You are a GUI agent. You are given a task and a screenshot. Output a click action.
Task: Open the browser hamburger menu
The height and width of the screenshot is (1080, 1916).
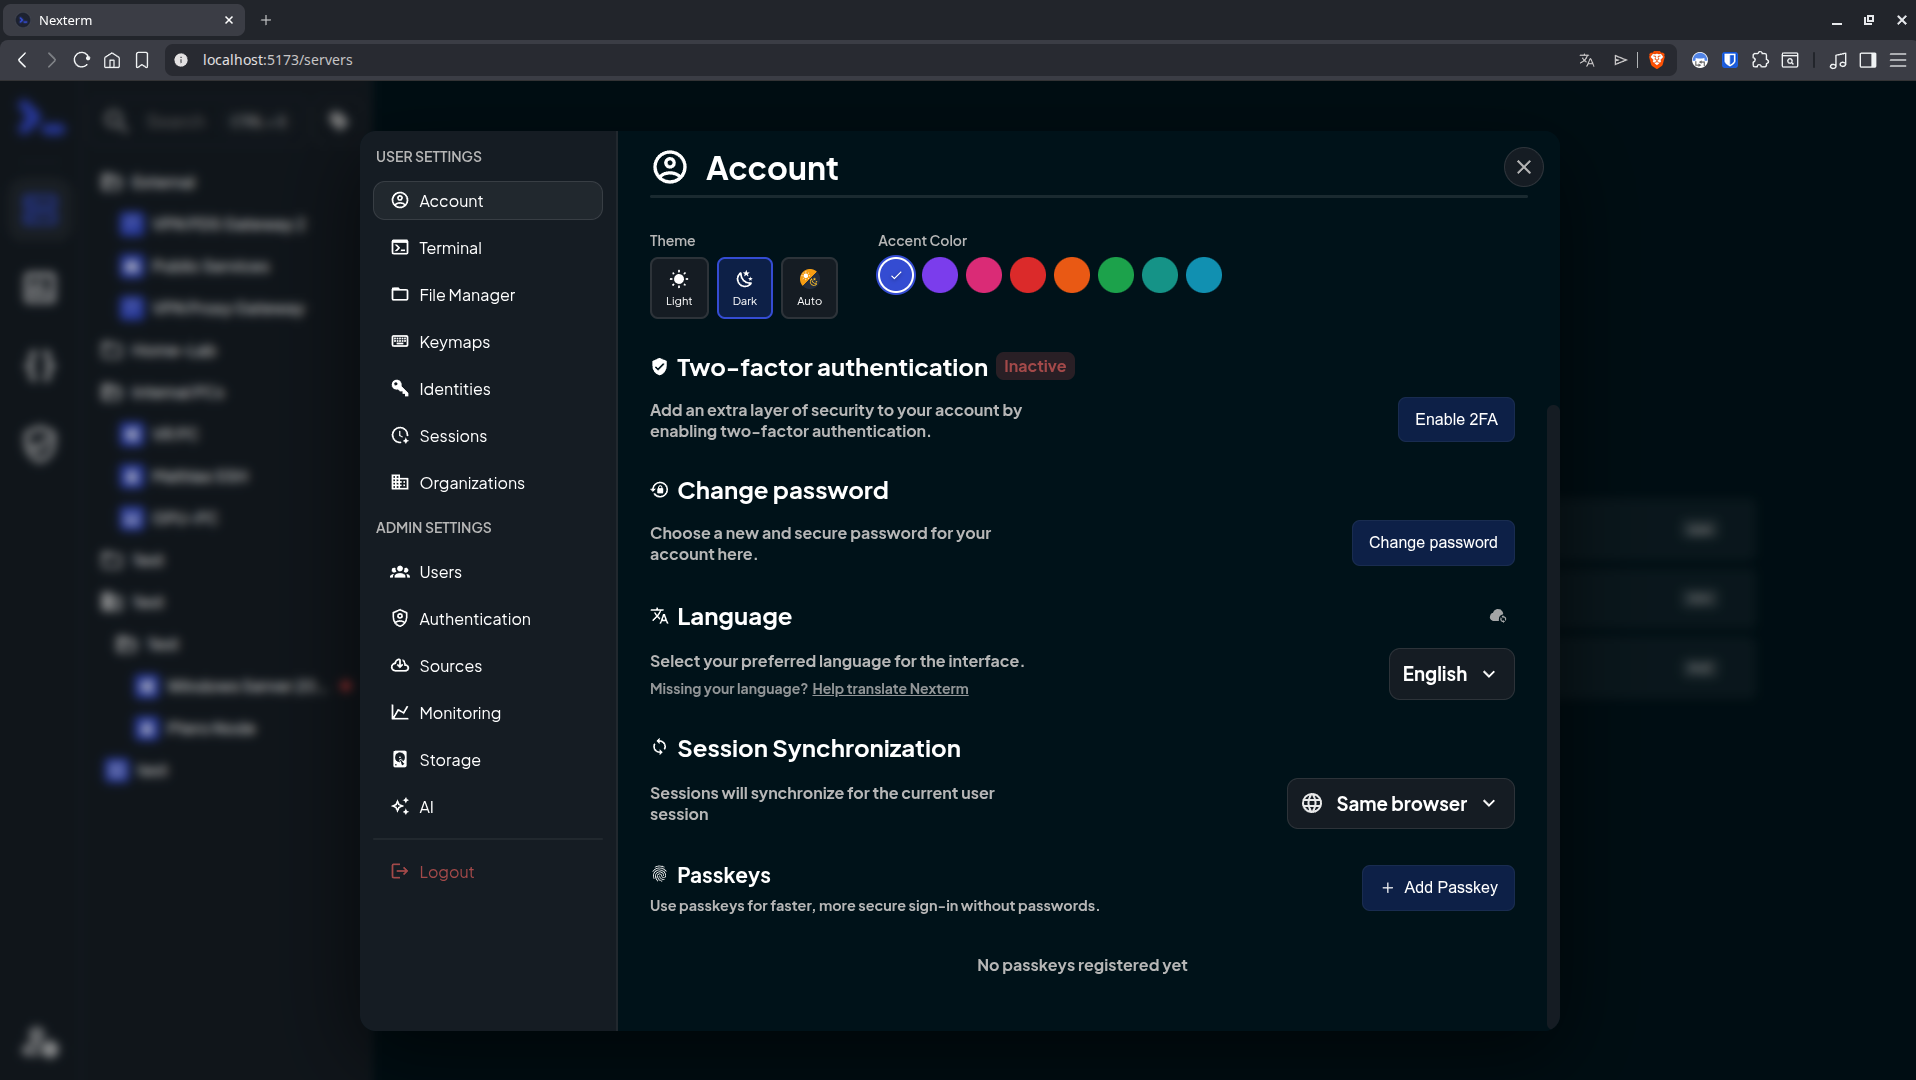click(x=1897, y=60)
